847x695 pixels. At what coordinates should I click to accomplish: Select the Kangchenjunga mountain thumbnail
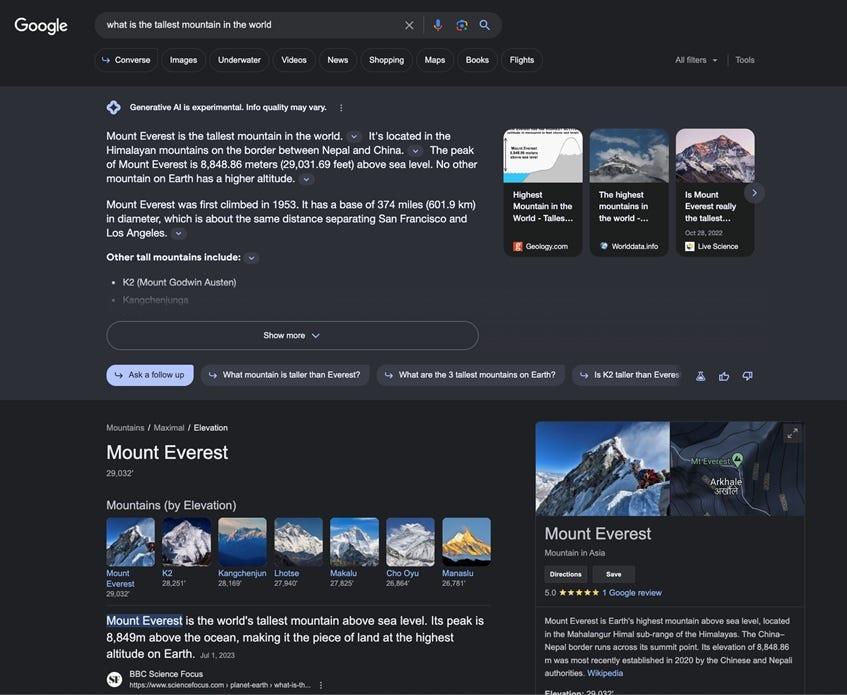[x=242, y=542]
